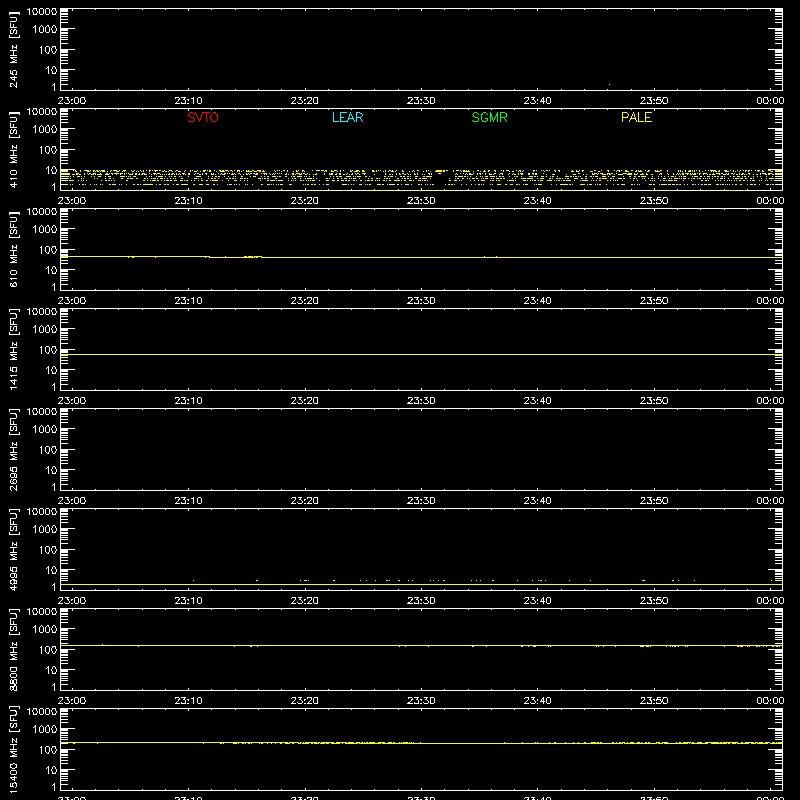Select the 410 MHz [SFU] axis title
Viewport: 800px width, 800px height.
click(13, 150)
